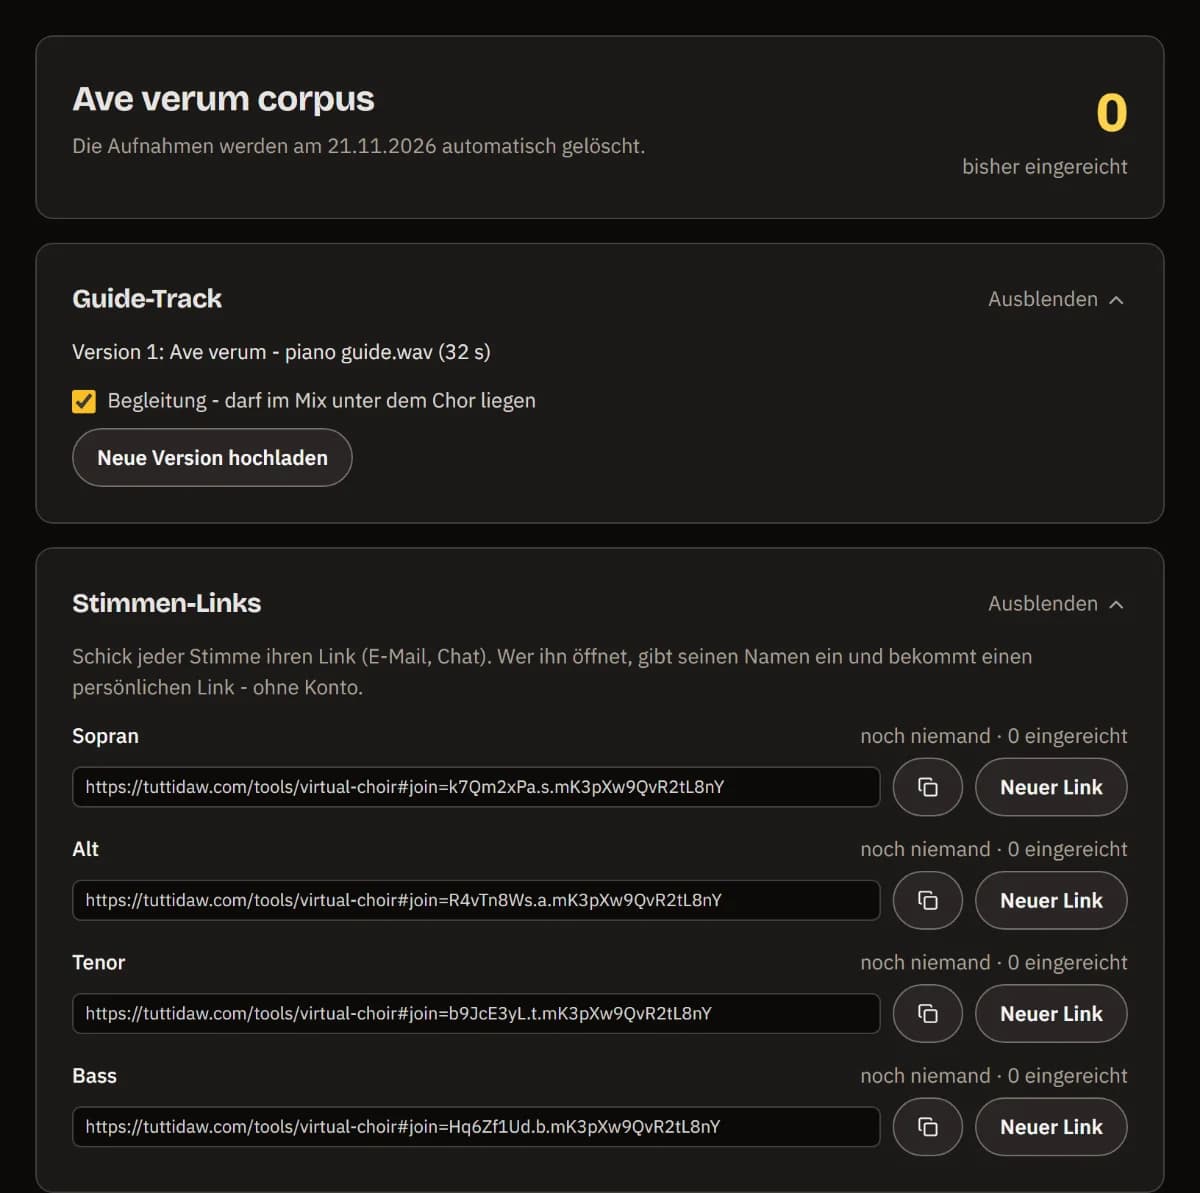Collapse the Stimmen-Links section via Ausblenden
The height and width of the screenshot is (1193, 1200).
coord(1056,603)
